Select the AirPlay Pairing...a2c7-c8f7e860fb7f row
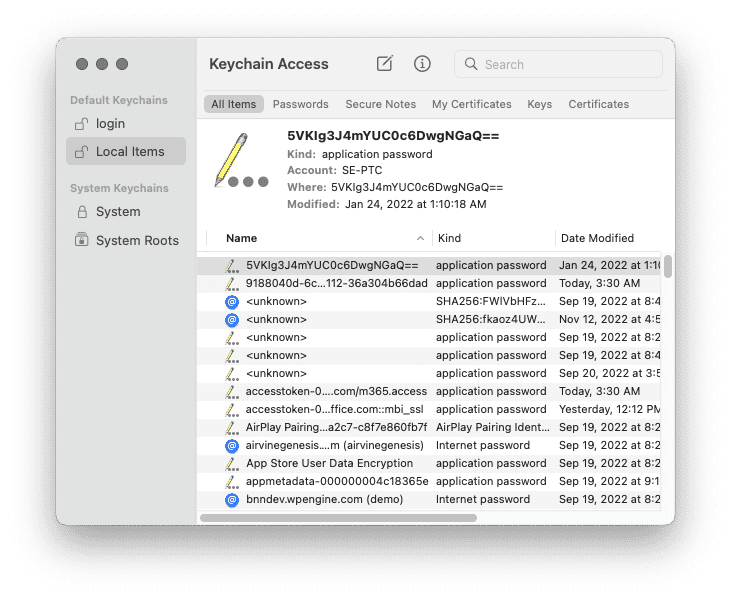This screenshot has height=599, width=731. point(428,427)
